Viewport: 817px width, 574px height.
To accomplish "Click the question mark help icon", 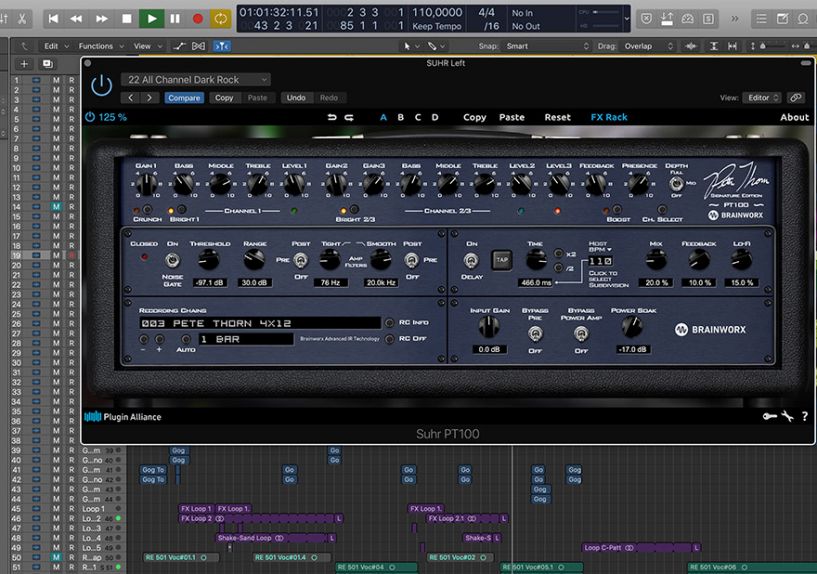I will pos(804,416).
